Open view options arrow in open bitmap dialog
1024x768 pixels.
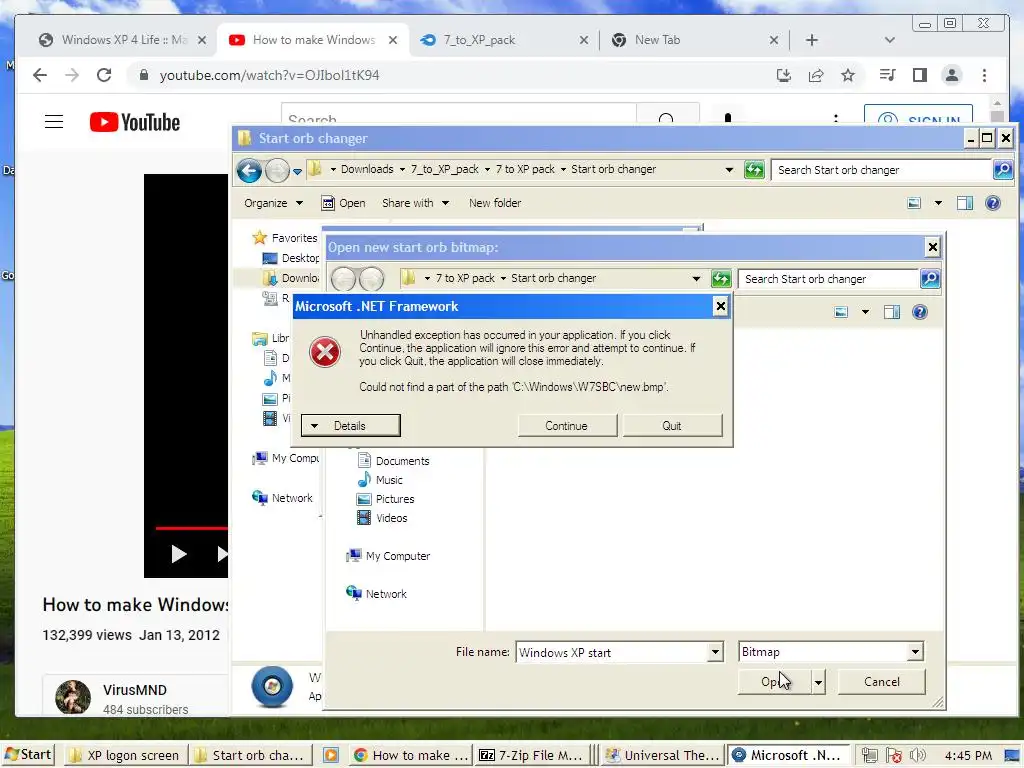pyautogui.click(x=865, y=312)
